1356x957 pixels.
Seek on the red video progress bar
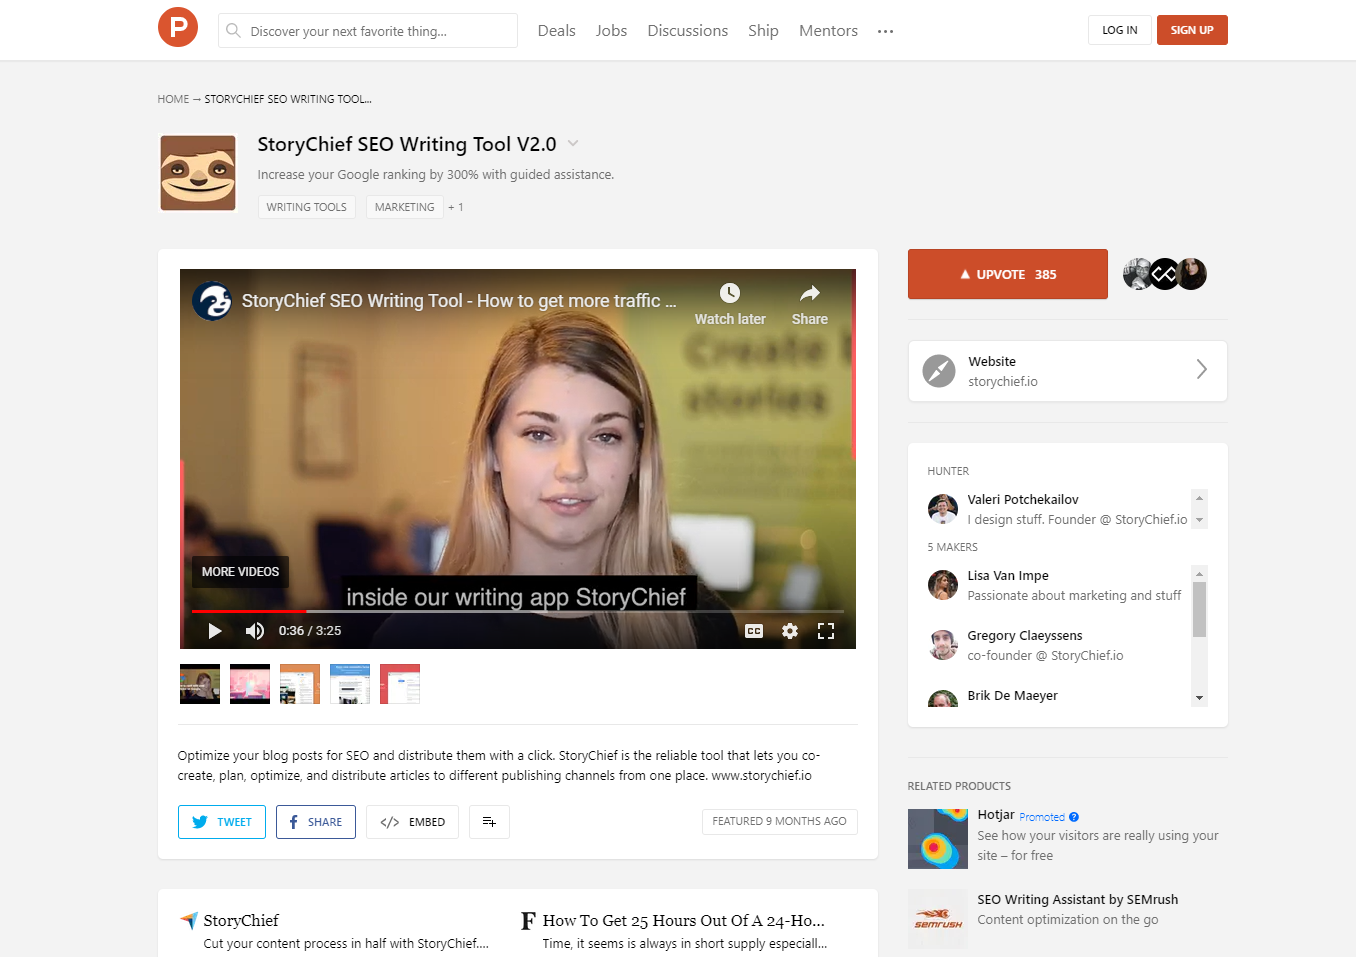point(518,611)
